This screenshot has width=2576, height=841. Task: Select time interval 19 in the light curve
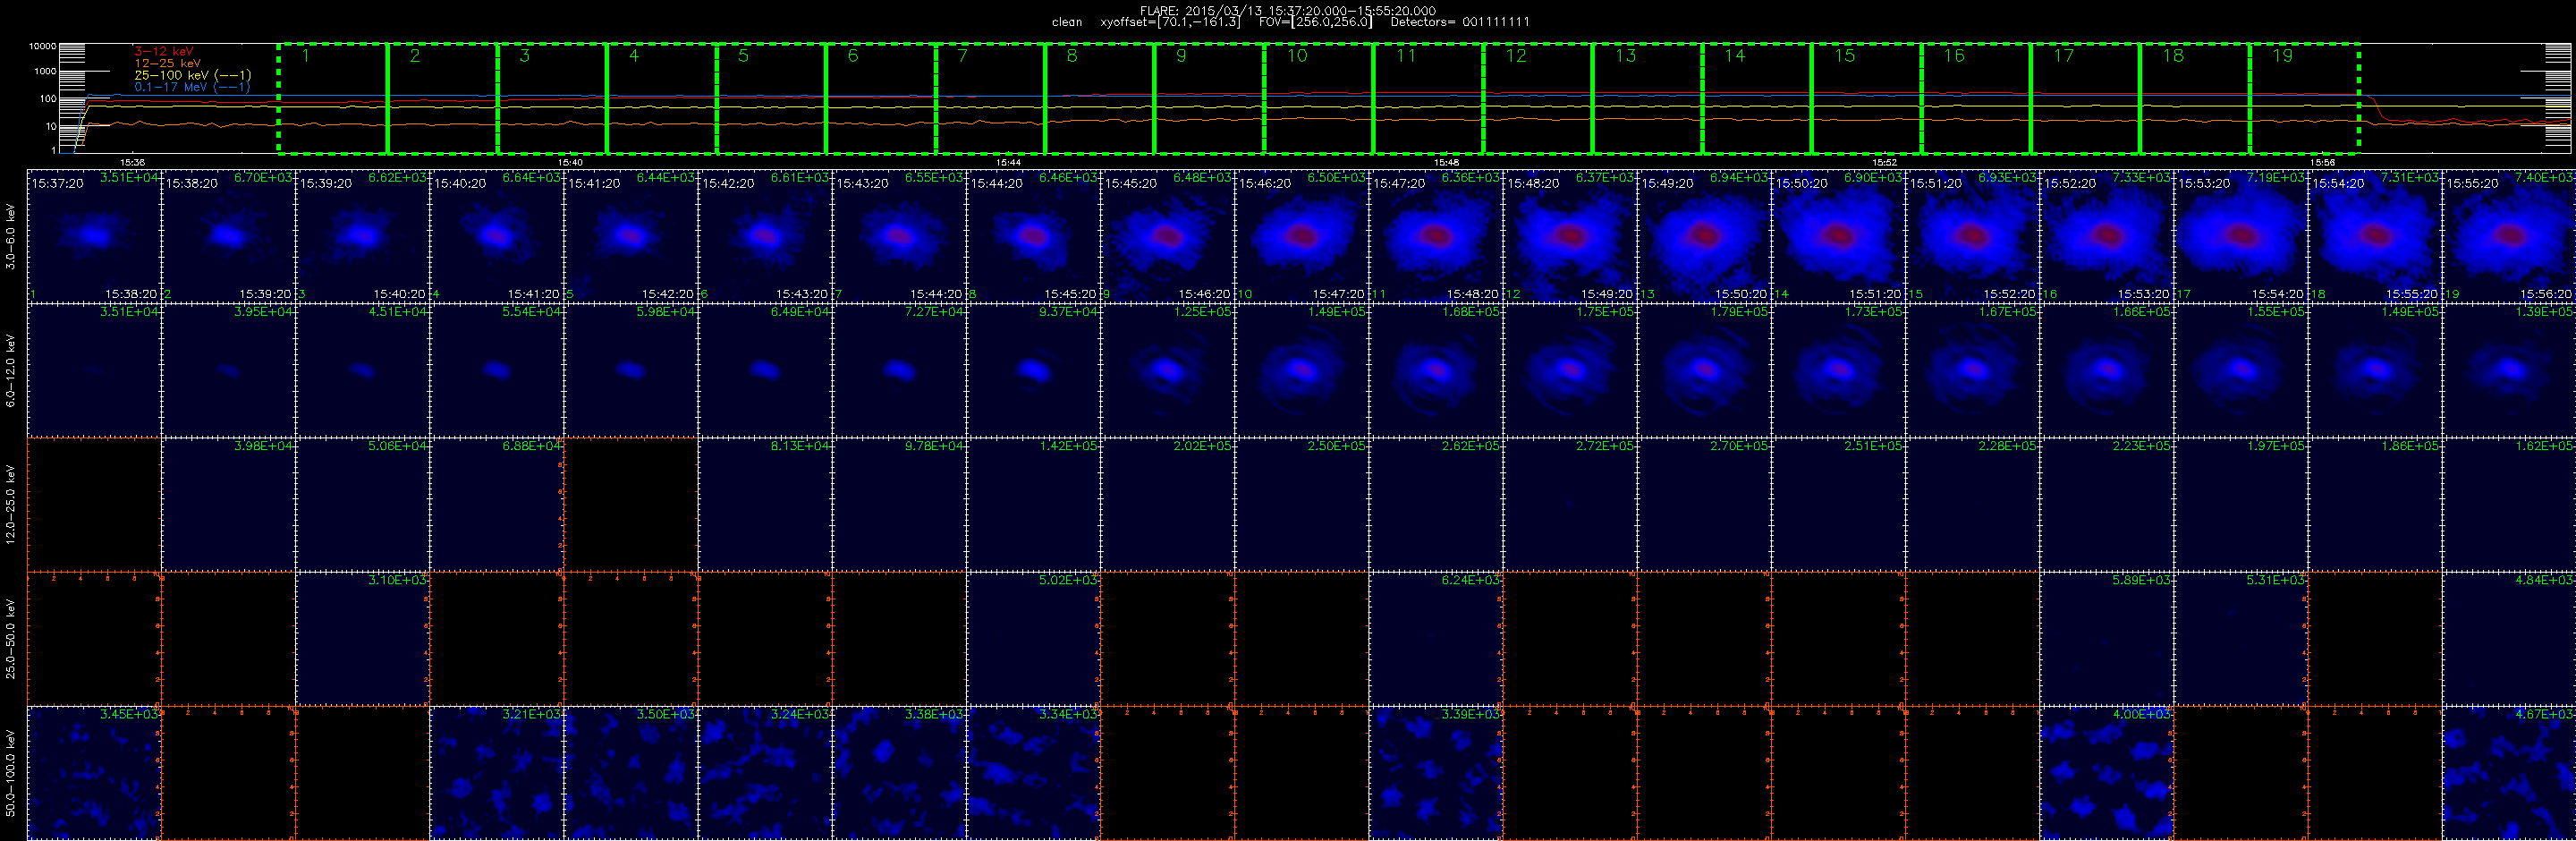[x=2304, y=99]
